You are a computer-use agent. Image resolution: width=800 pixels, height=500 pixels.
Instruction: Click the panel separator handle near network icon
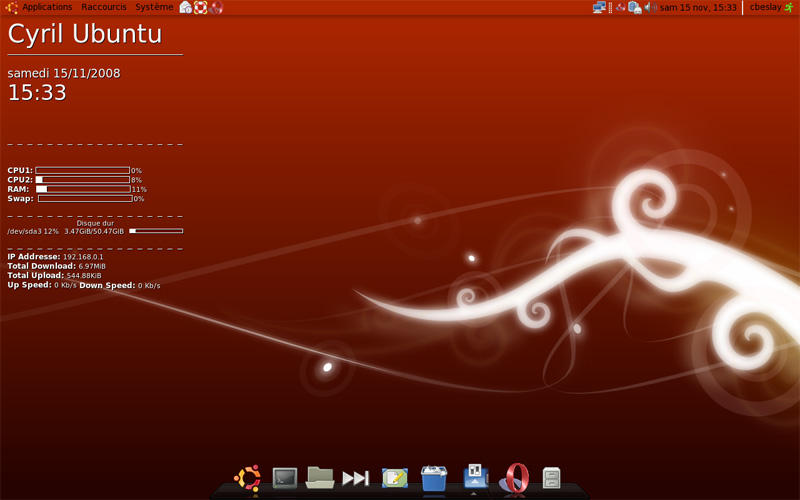[x=610, y=7]
